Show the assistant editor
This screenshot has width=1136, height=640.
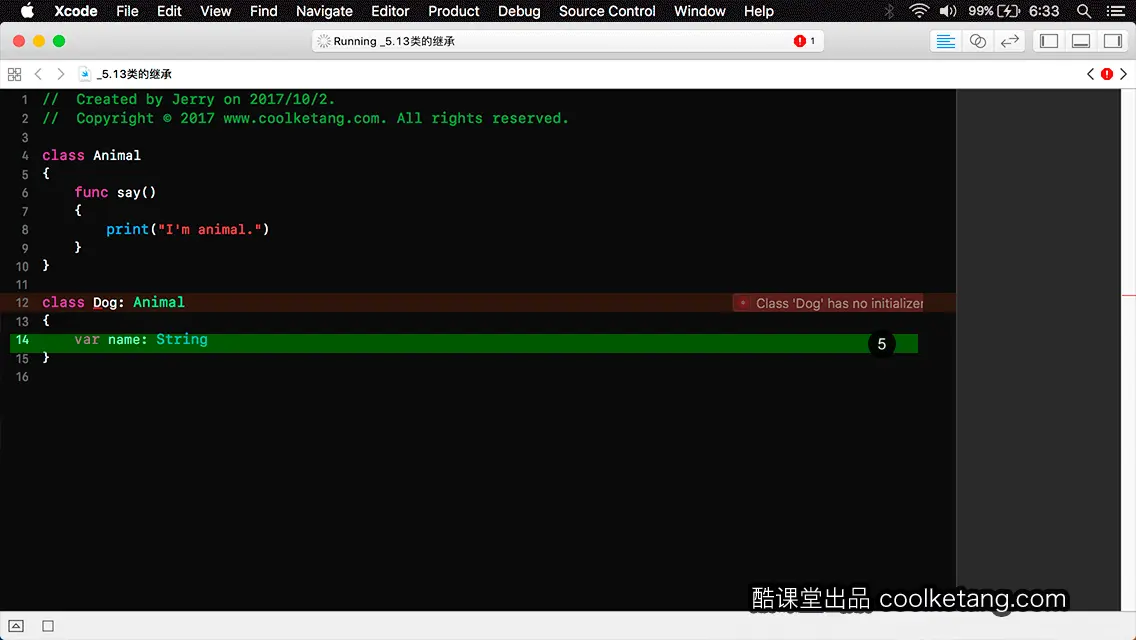pos(977,41)
